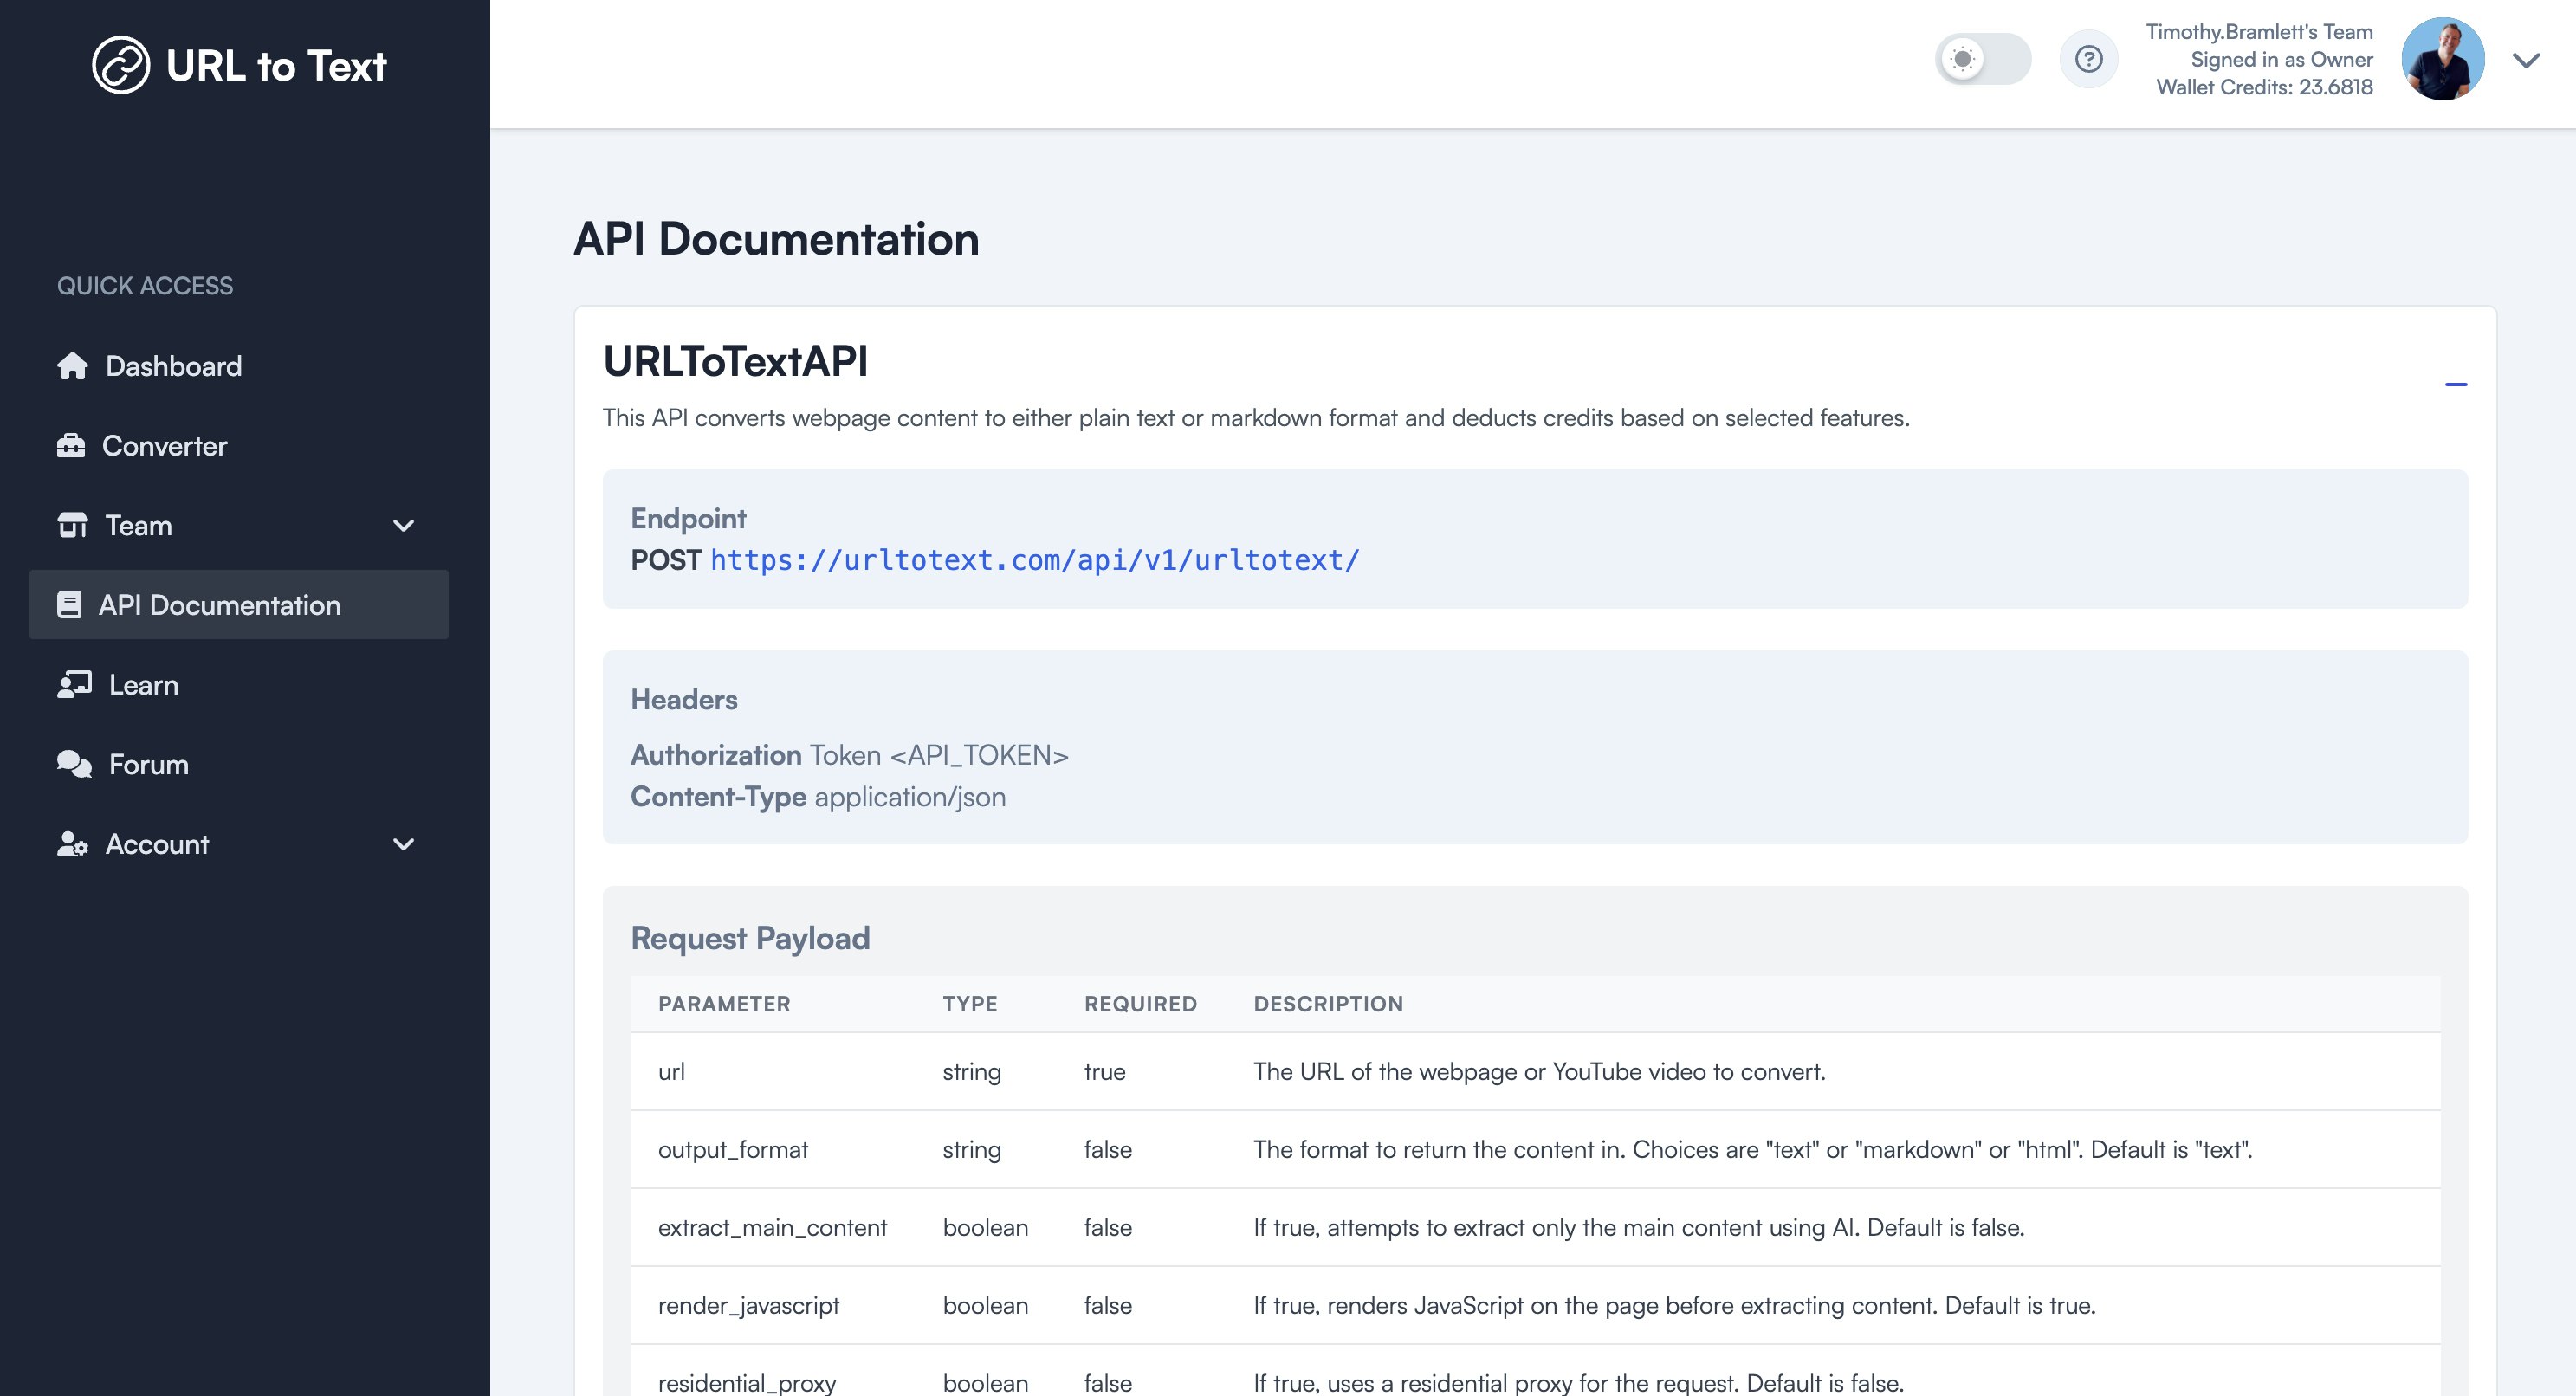Click the DESCRIPTION column header
The height and width of the screenshot is (1396, 2576).
(x=1328, y=1004)
